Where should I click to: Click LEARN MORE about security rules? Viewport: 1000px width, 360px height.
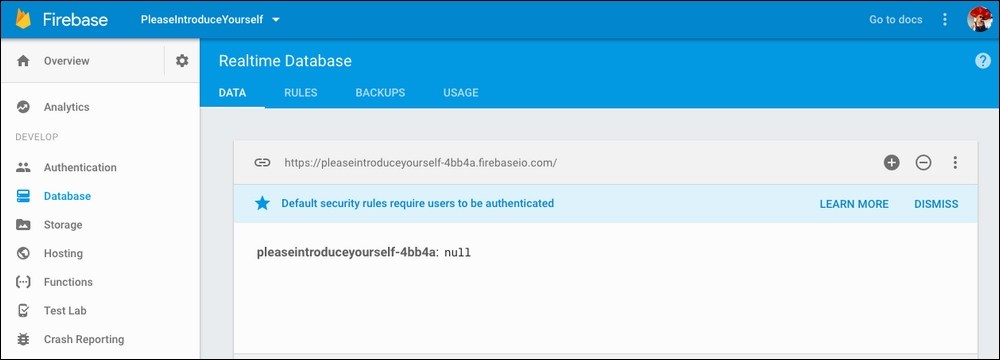[x=854, y=204]
